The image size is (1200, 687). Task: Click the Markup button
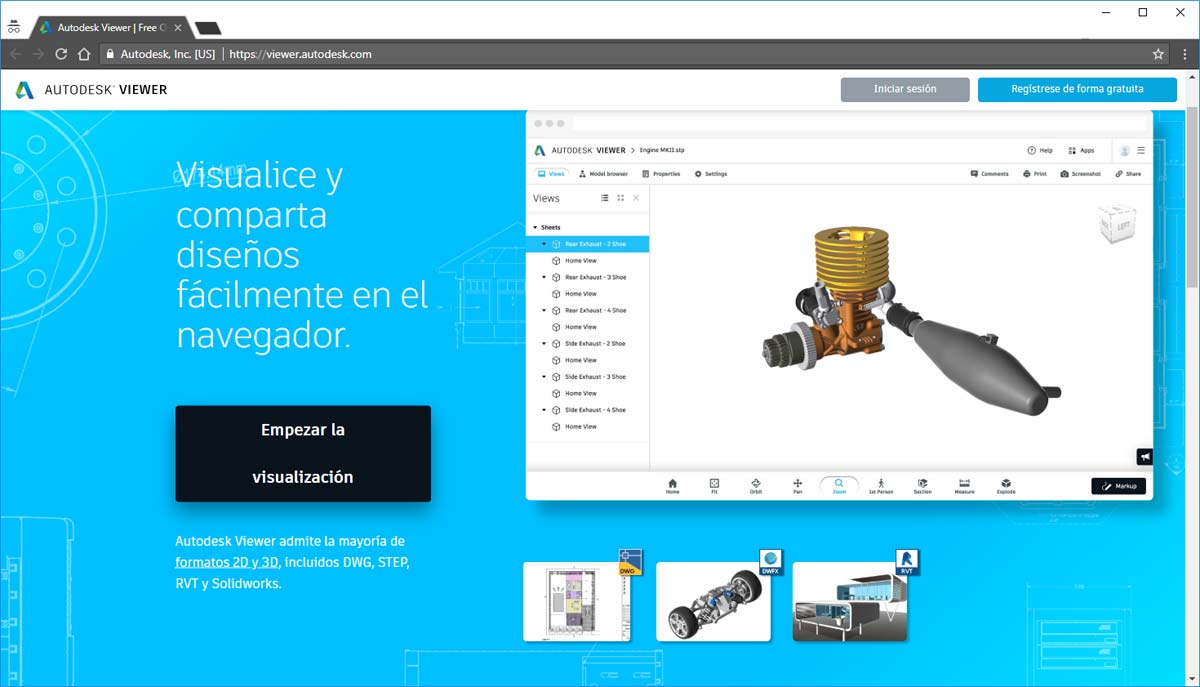click(x=1119, y=486)
